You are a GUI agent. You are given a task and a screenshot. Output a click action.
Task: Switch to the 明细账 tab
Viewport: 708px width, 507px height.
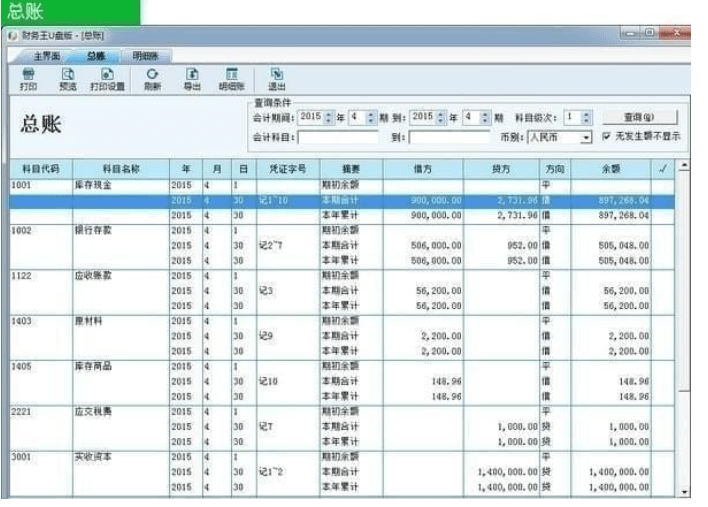click(145, 56)
